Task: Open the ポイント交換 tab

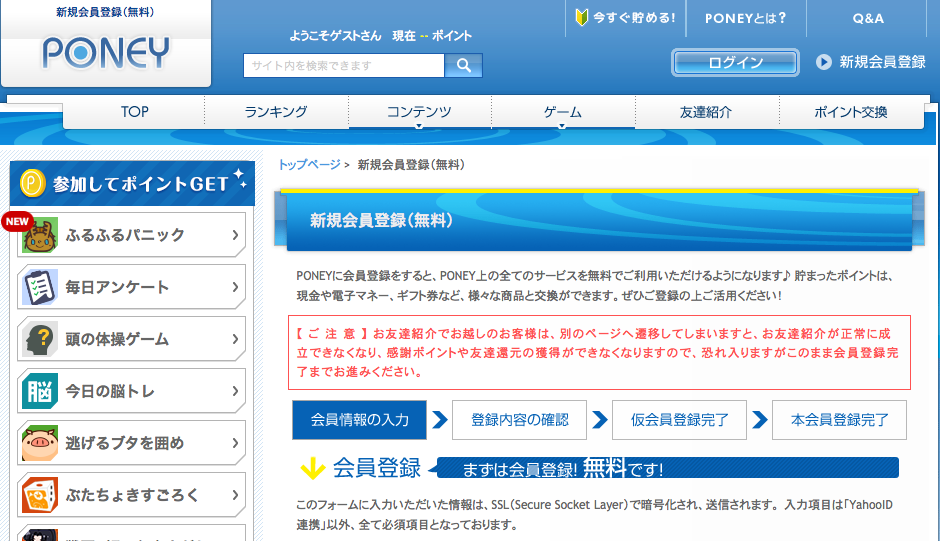Action: pyautogui.click(x=850, y=112)
